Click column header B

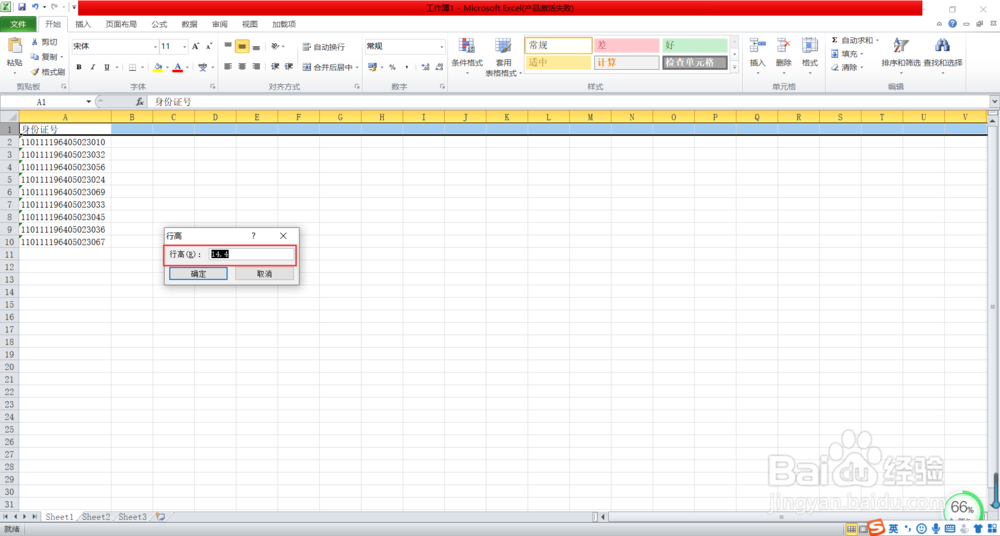132,117
